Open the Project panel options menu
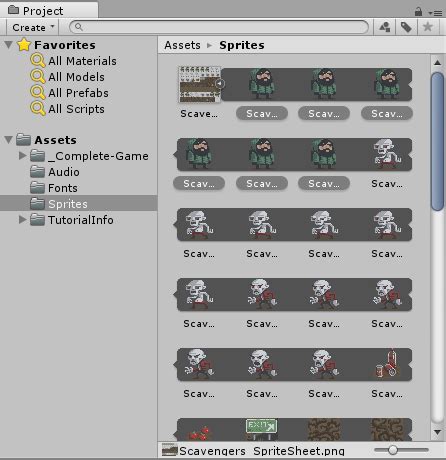Viewport: 446px width, 460px height. [435, 13]
